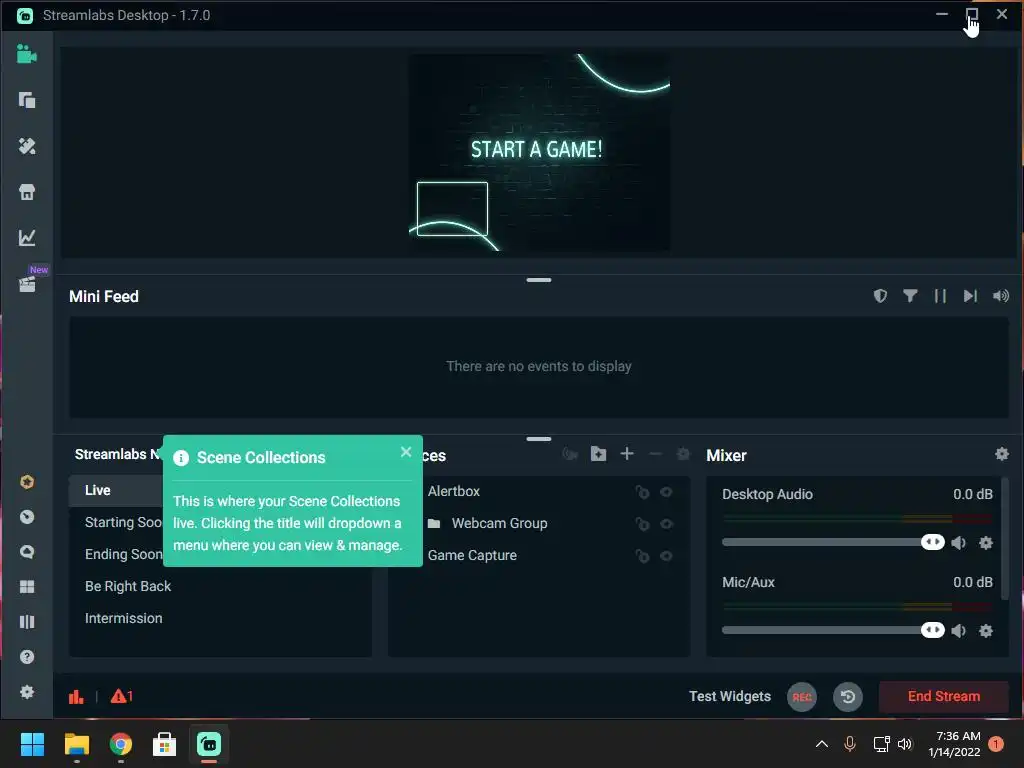The width and height of the screenshot is (1024, 768).
Task: Open File Explorer from taskbar
Action: (76, 744)
